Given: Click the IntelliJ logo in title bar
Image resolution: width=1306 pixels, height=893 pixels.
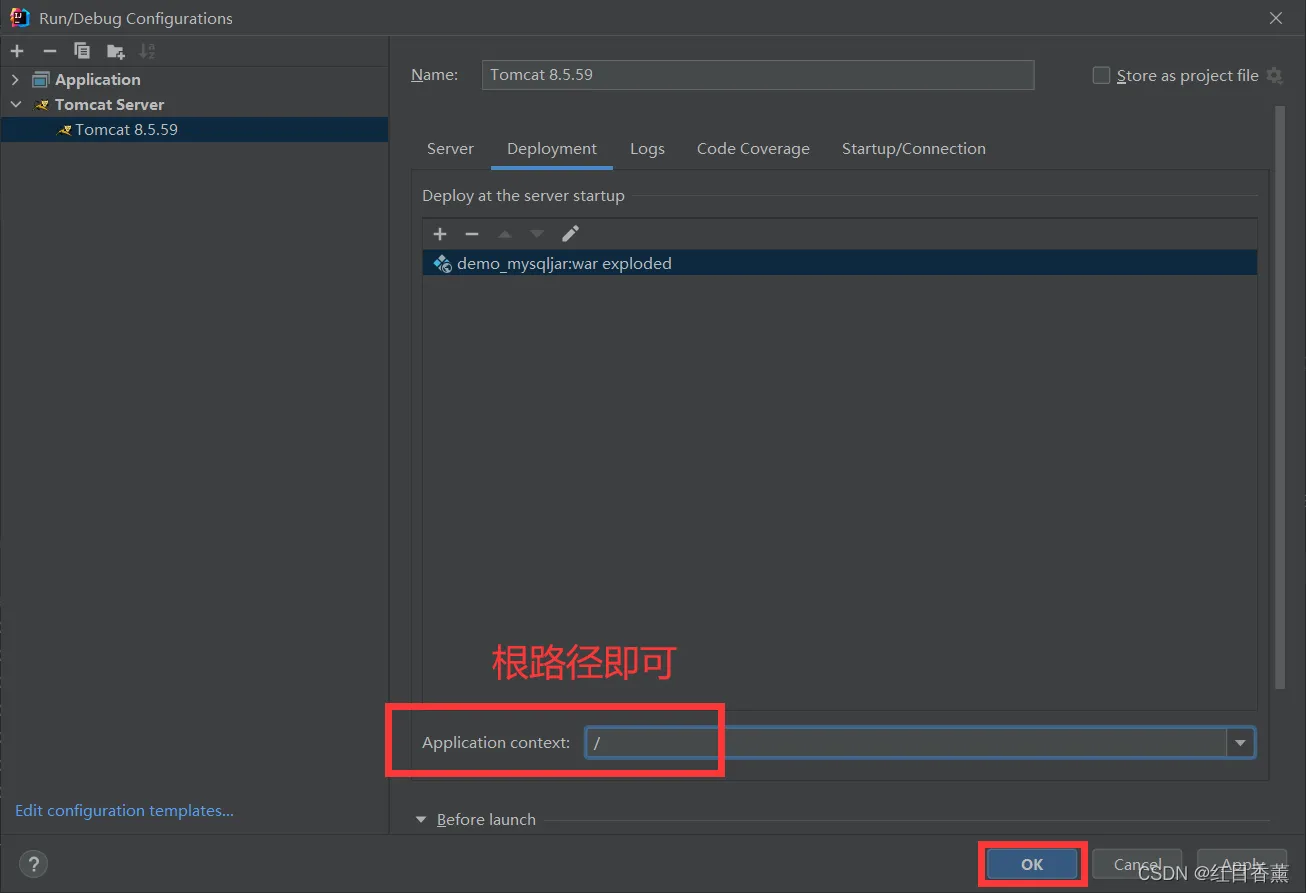Looking at the screenshot, I should pos(19,18).
